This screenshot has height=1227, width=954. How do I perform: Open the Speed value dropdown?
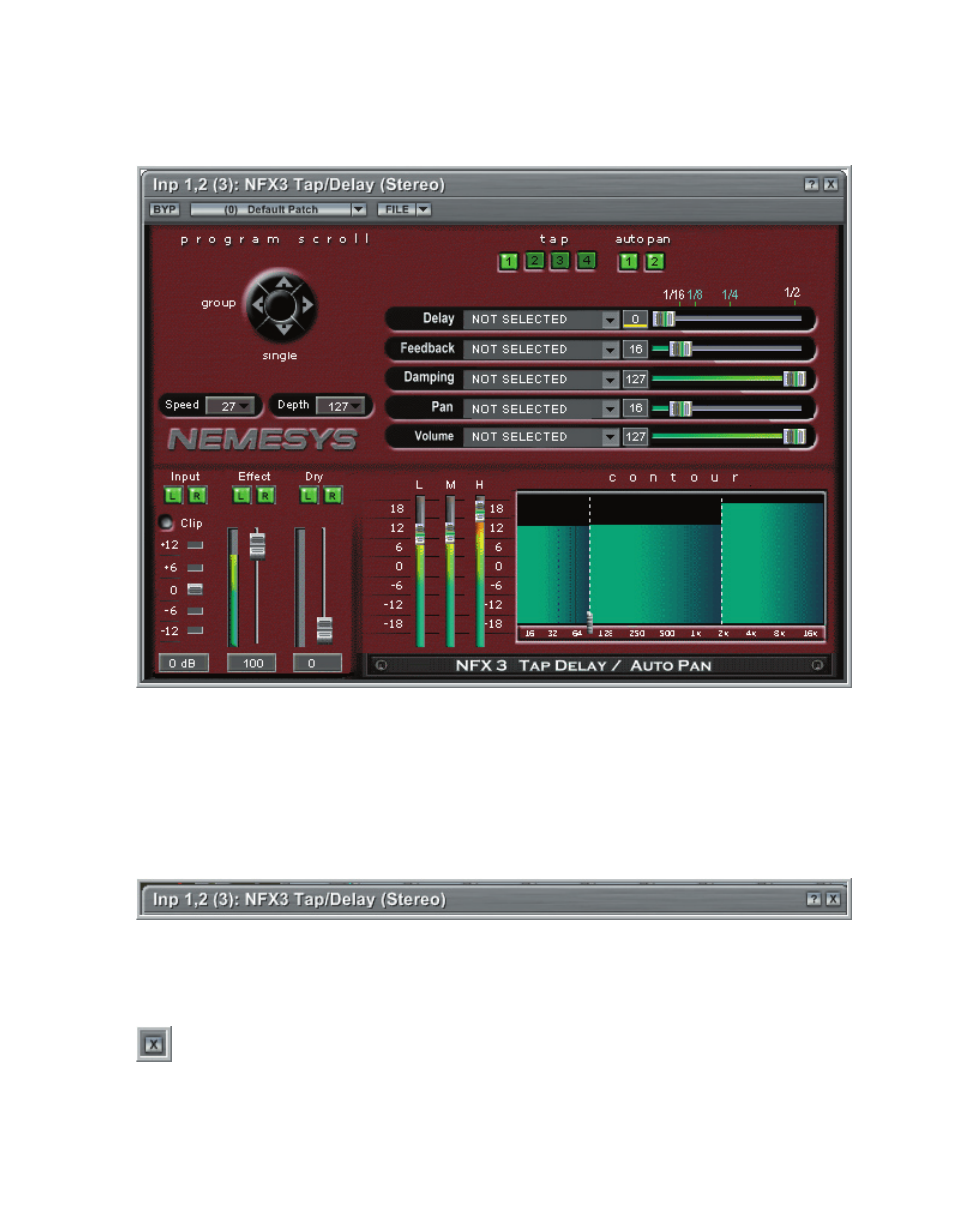245,406
